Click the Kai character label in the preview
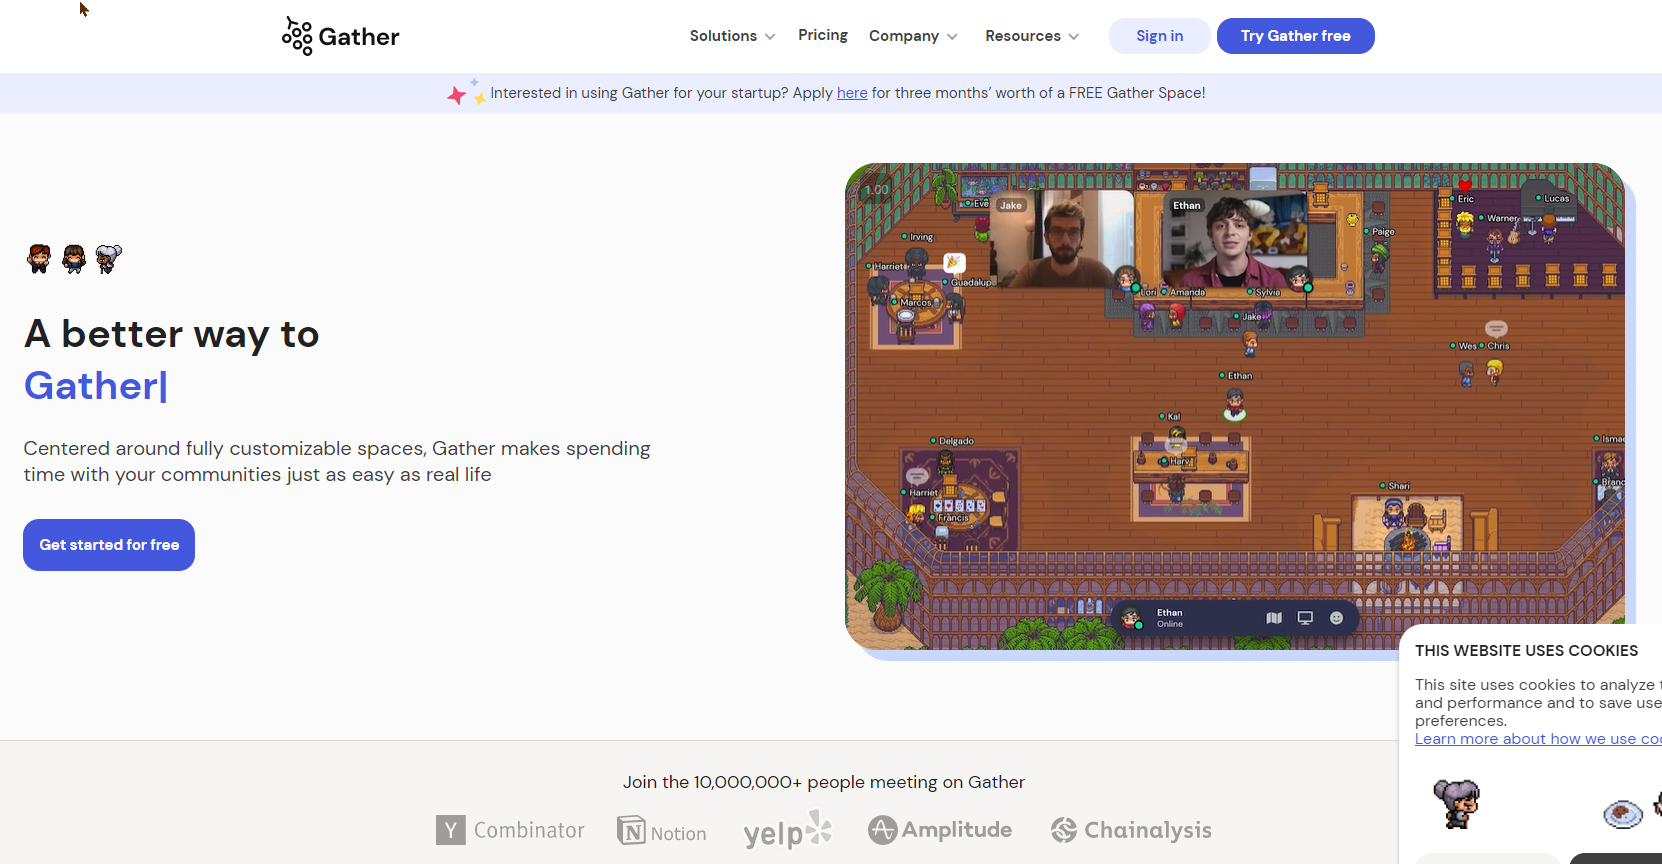The width and height of the screenshot is (1662, 864). pyautogui.click(x=1170, y=416)
